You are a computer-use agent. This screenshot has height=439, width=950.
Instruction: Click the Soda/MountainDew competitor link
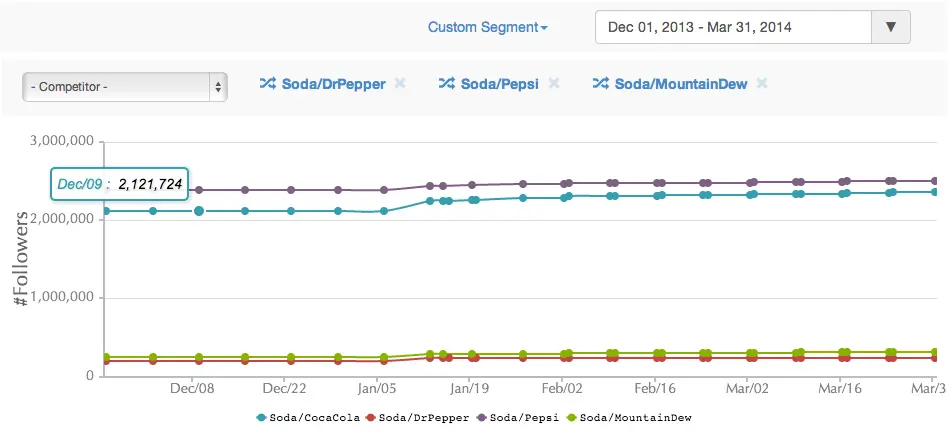[680, 84]
